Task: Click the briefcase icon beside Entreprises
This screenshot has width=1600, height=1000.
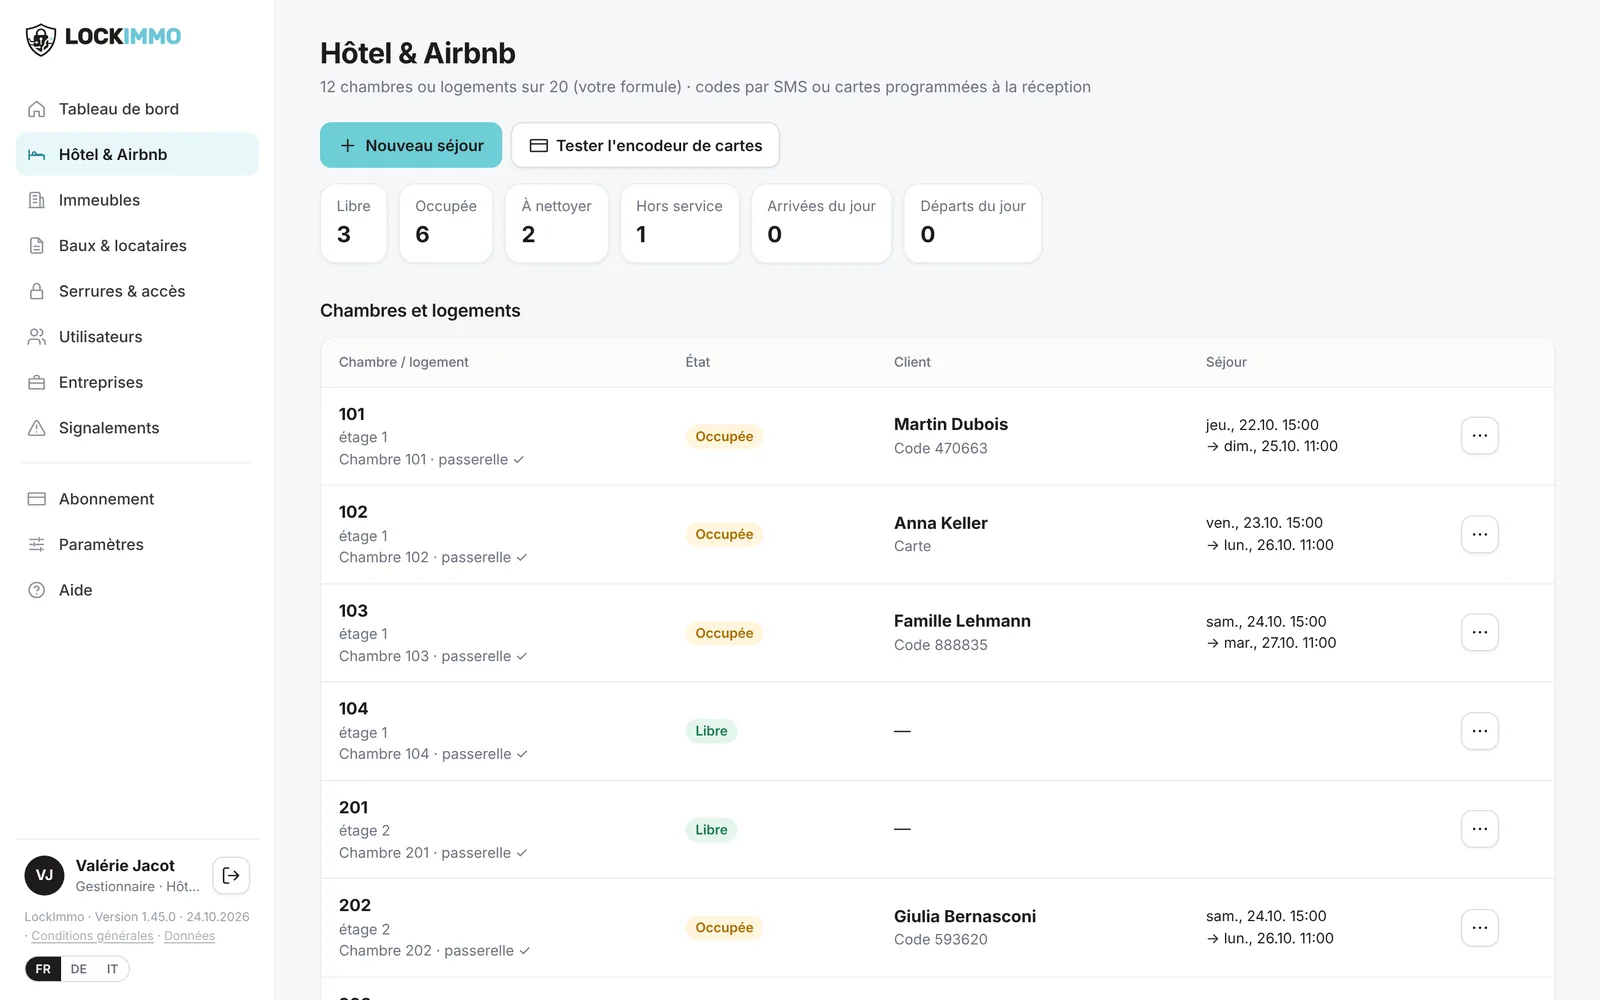Action: 37,382
